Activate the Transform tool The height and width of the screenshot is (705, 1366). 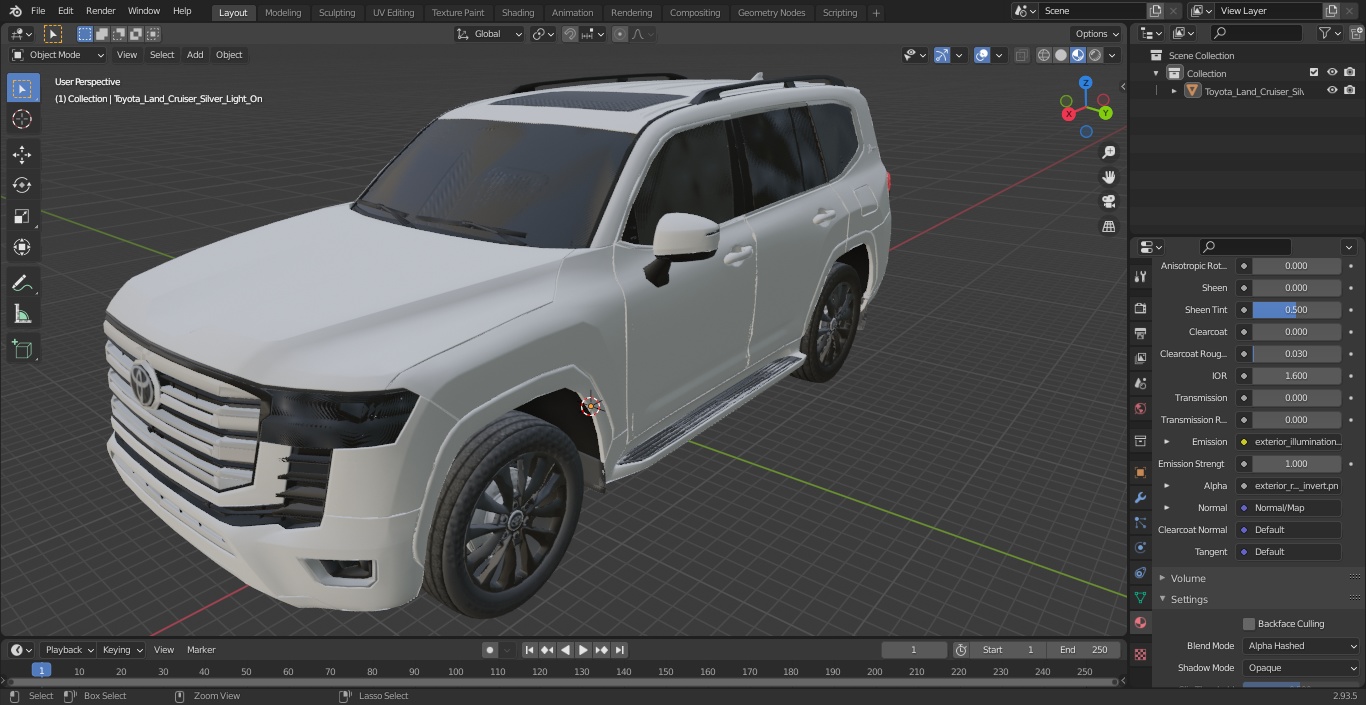(x=22, y=247)
